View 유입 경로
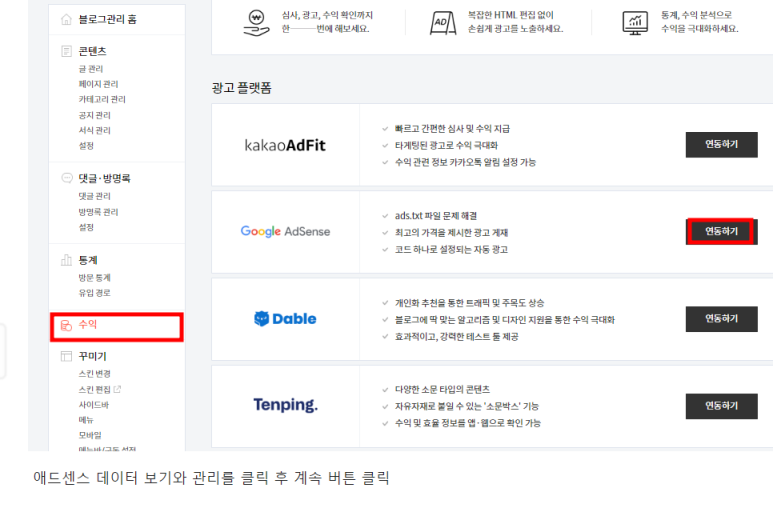 pos(95,292)
